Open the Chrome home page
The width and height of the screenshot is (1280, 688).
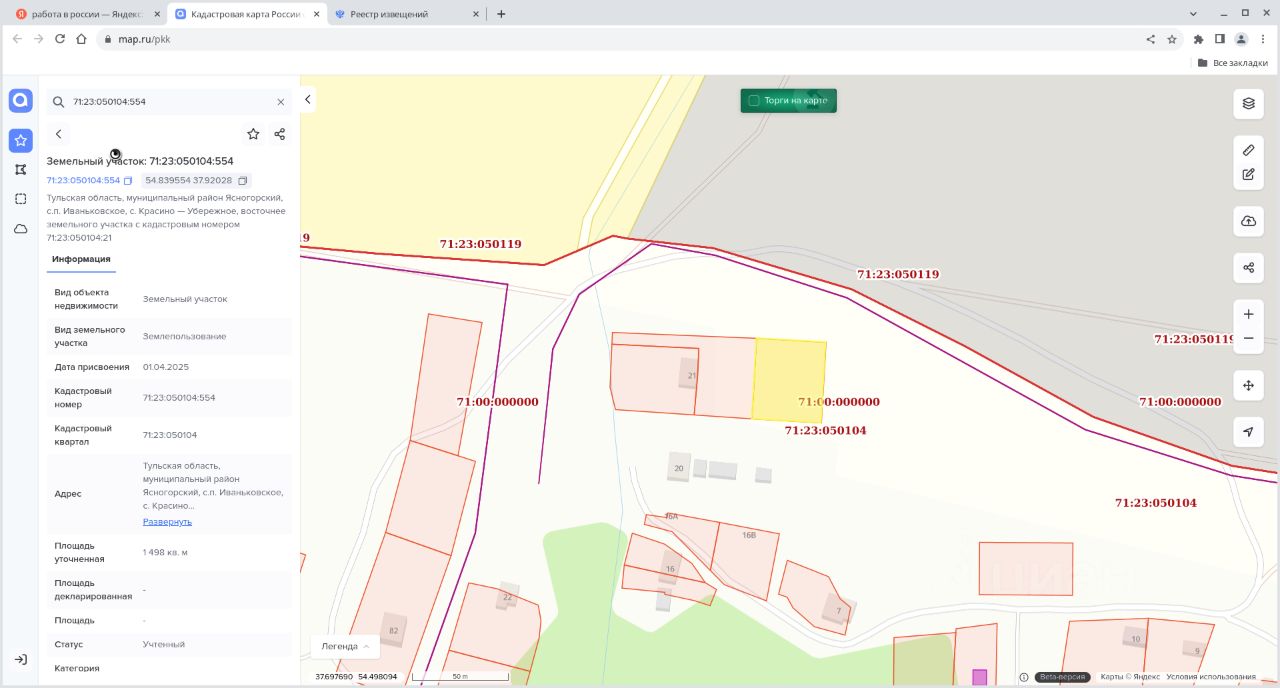tap(82, 39)
